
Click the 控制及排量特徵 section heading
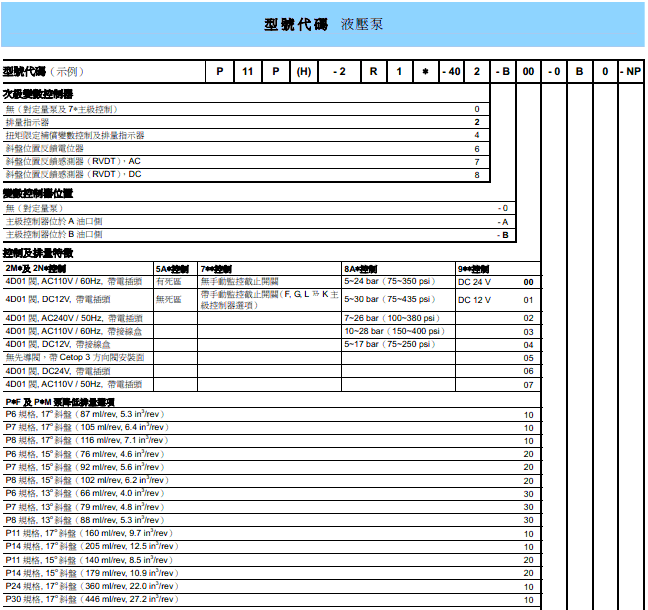(x=38, y=254)
